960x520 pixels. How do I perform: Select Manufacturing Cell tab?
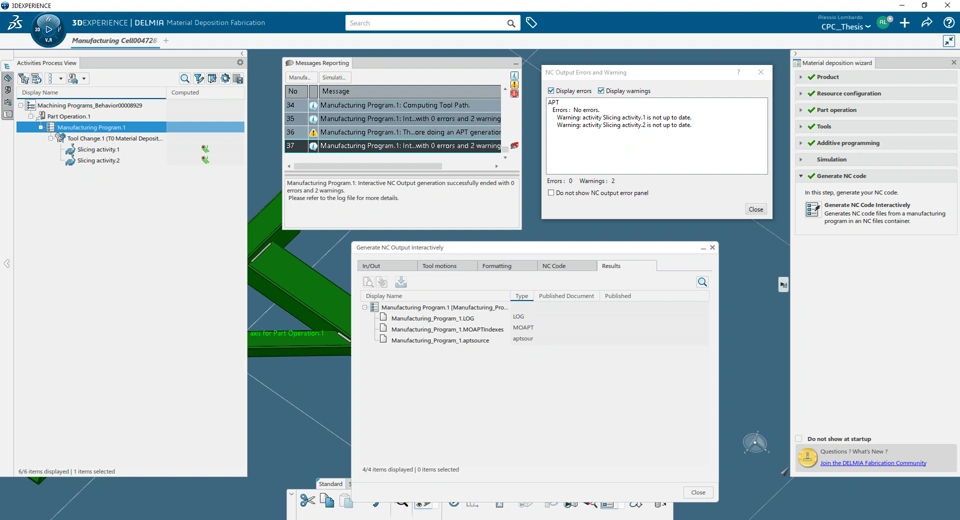click(114, 40)
